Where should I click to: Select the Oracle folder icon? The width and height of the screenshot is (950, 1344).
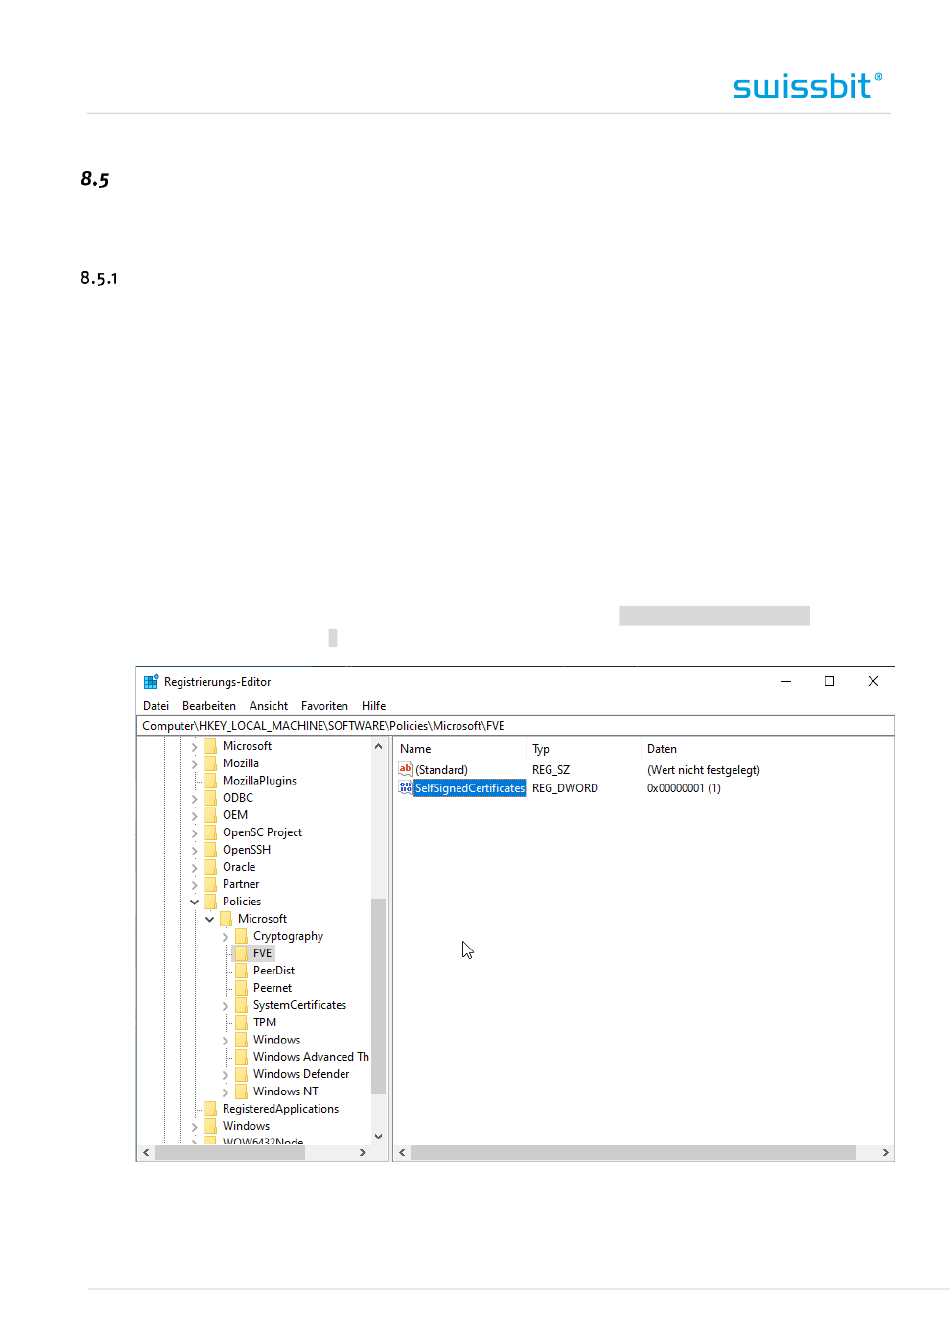click(x=210, y=867)
